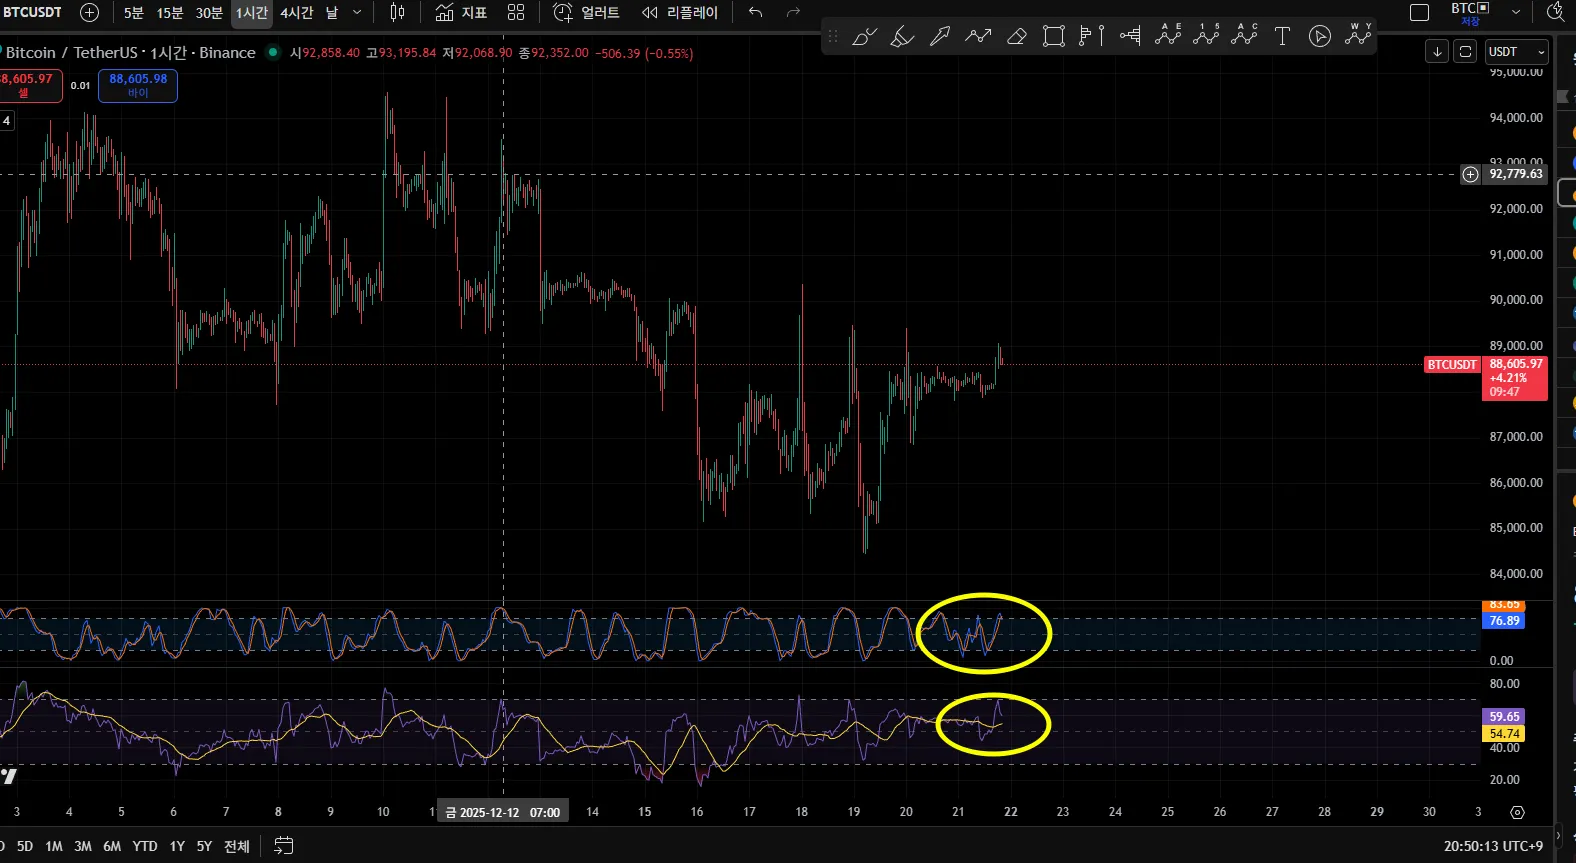Toggle the fullscreen layout square button
Image resolution: width=1576 pixels, height=863 pixels.
pyautogui.click(x=1419, y=13)
